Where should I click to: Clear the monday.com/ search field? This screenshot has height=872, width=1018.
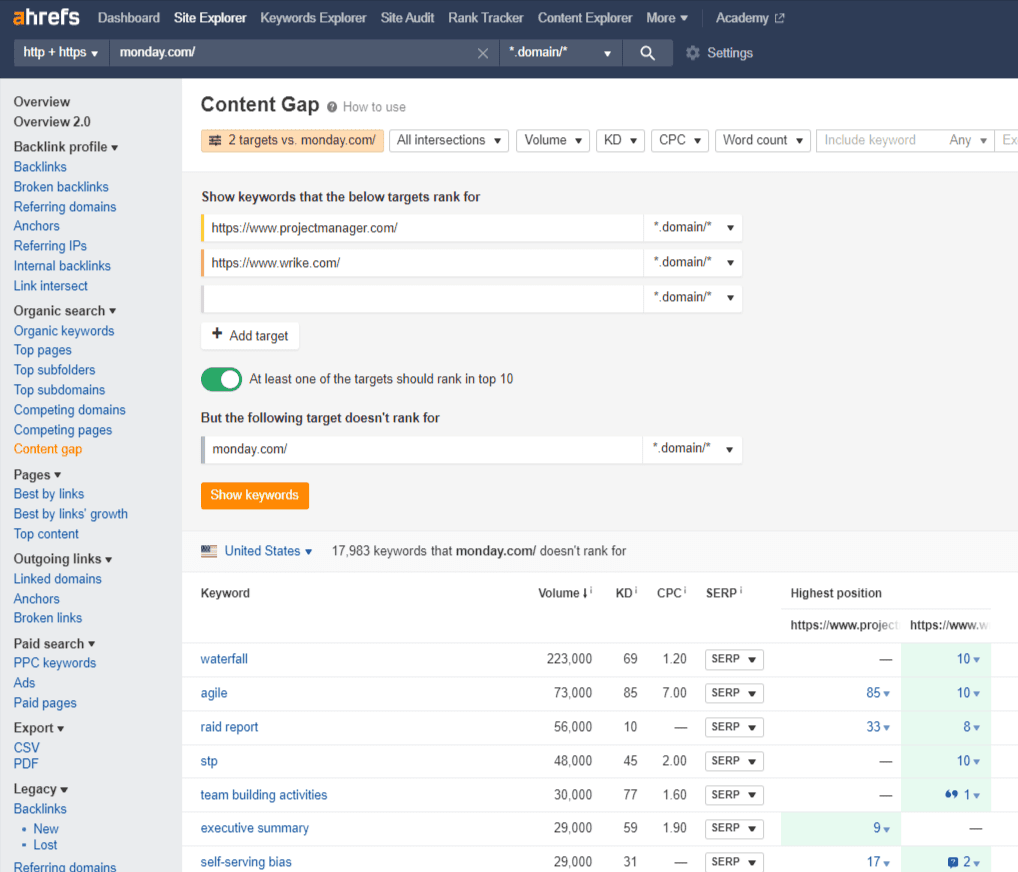[483, 53]
